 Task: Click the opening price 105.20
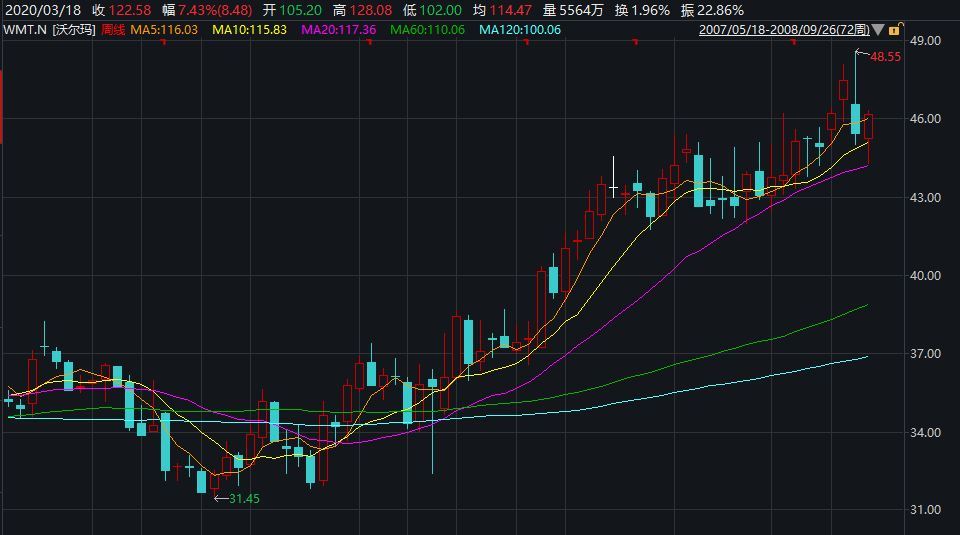pos(300,10)
